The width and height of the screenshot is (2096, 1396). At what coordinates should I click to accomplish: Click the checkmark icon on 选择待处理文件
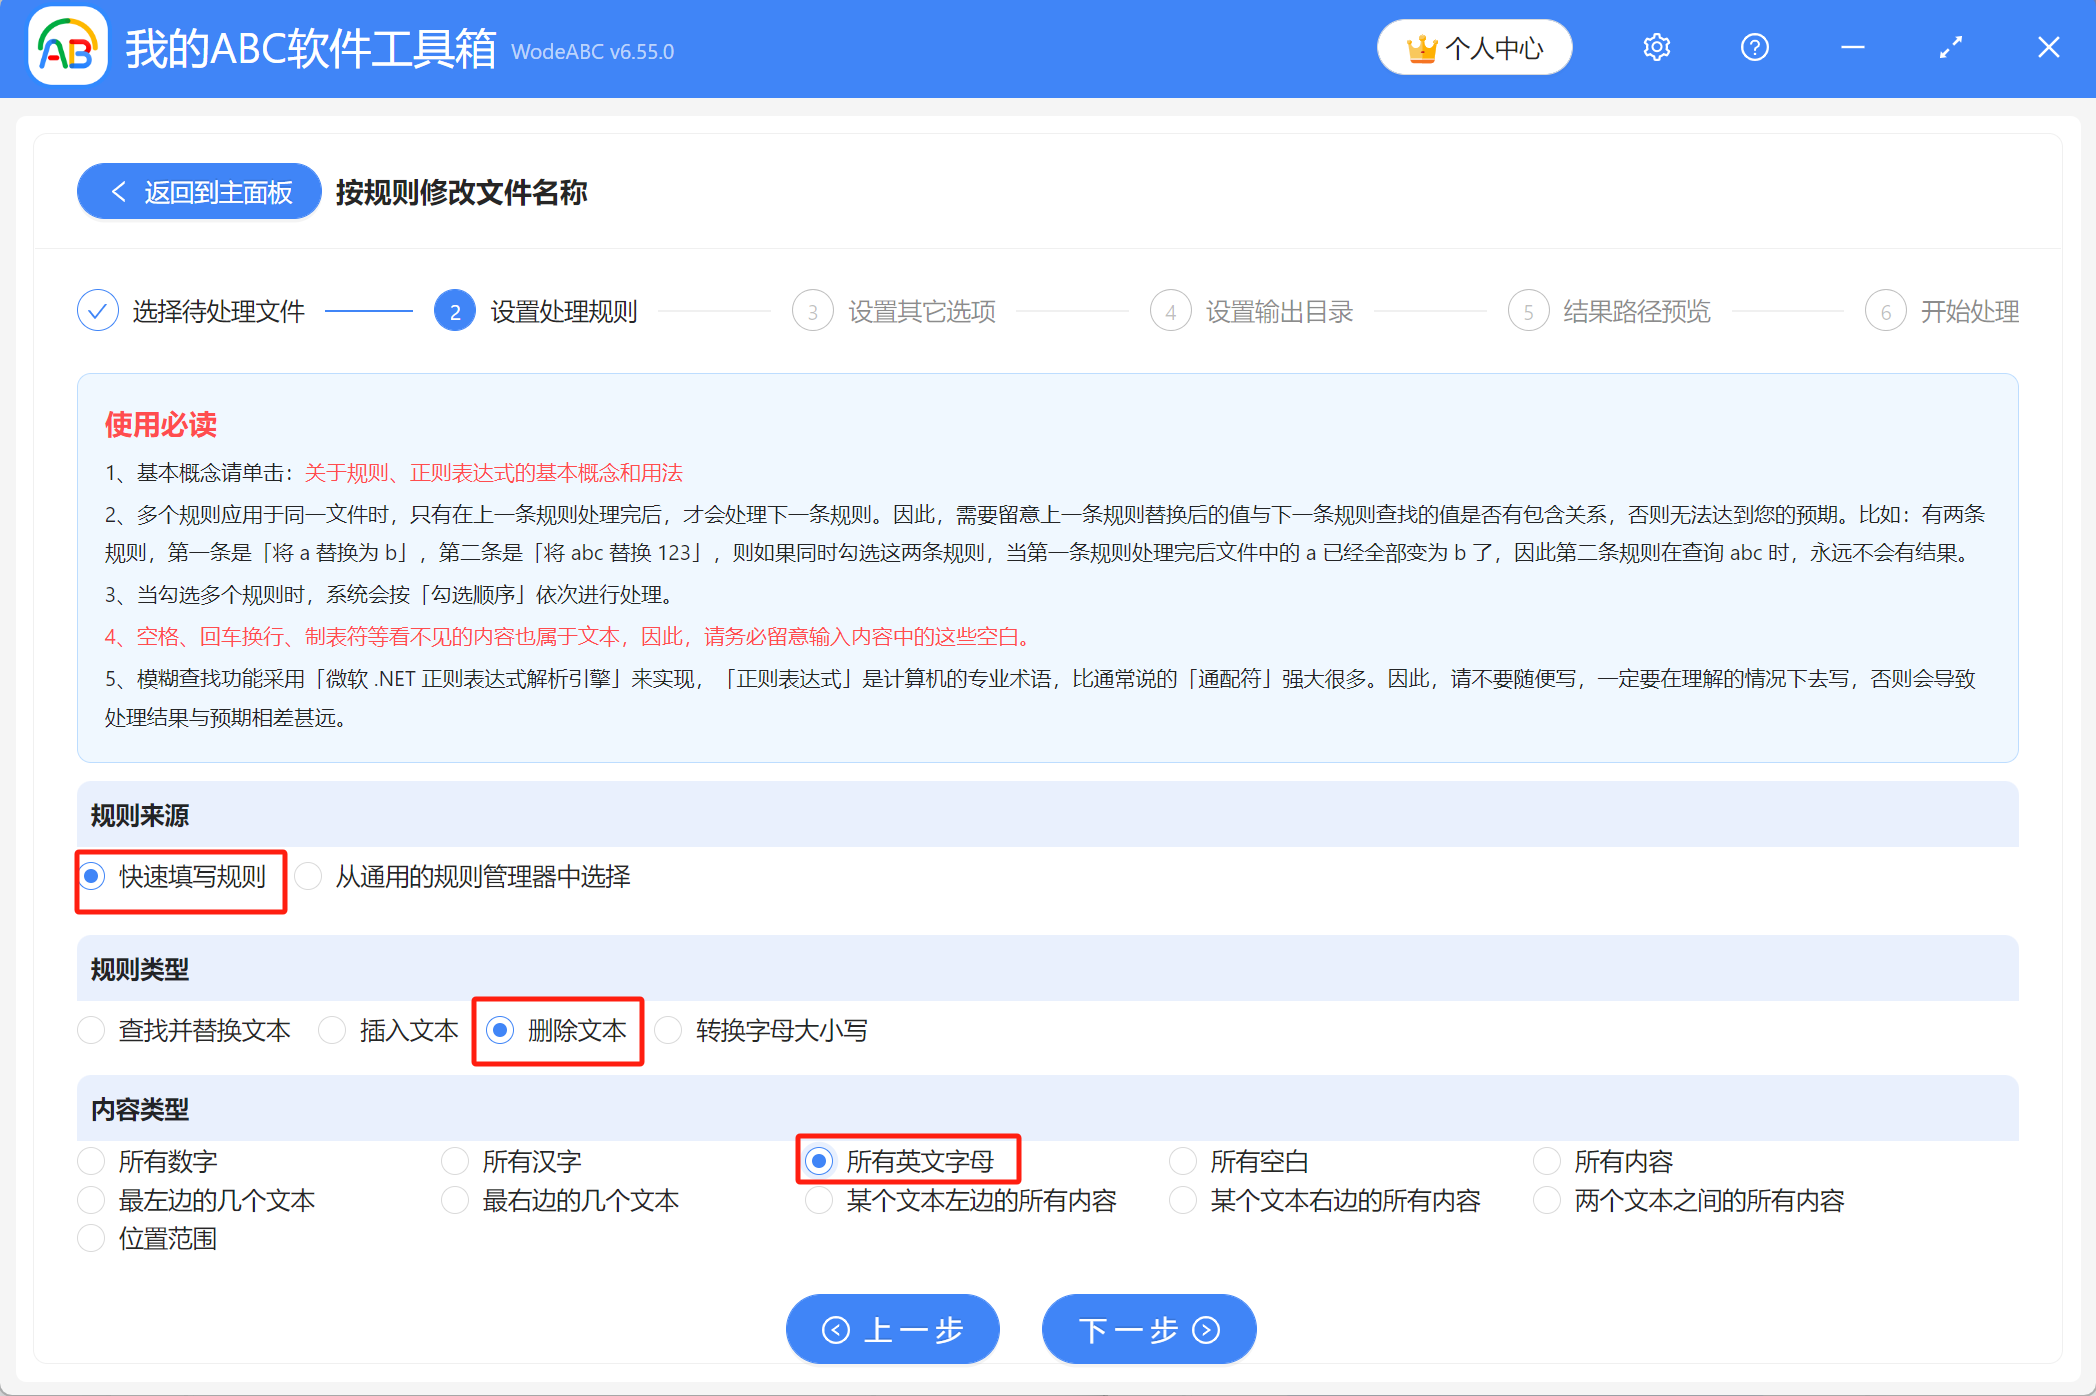[x=97, y=310]
